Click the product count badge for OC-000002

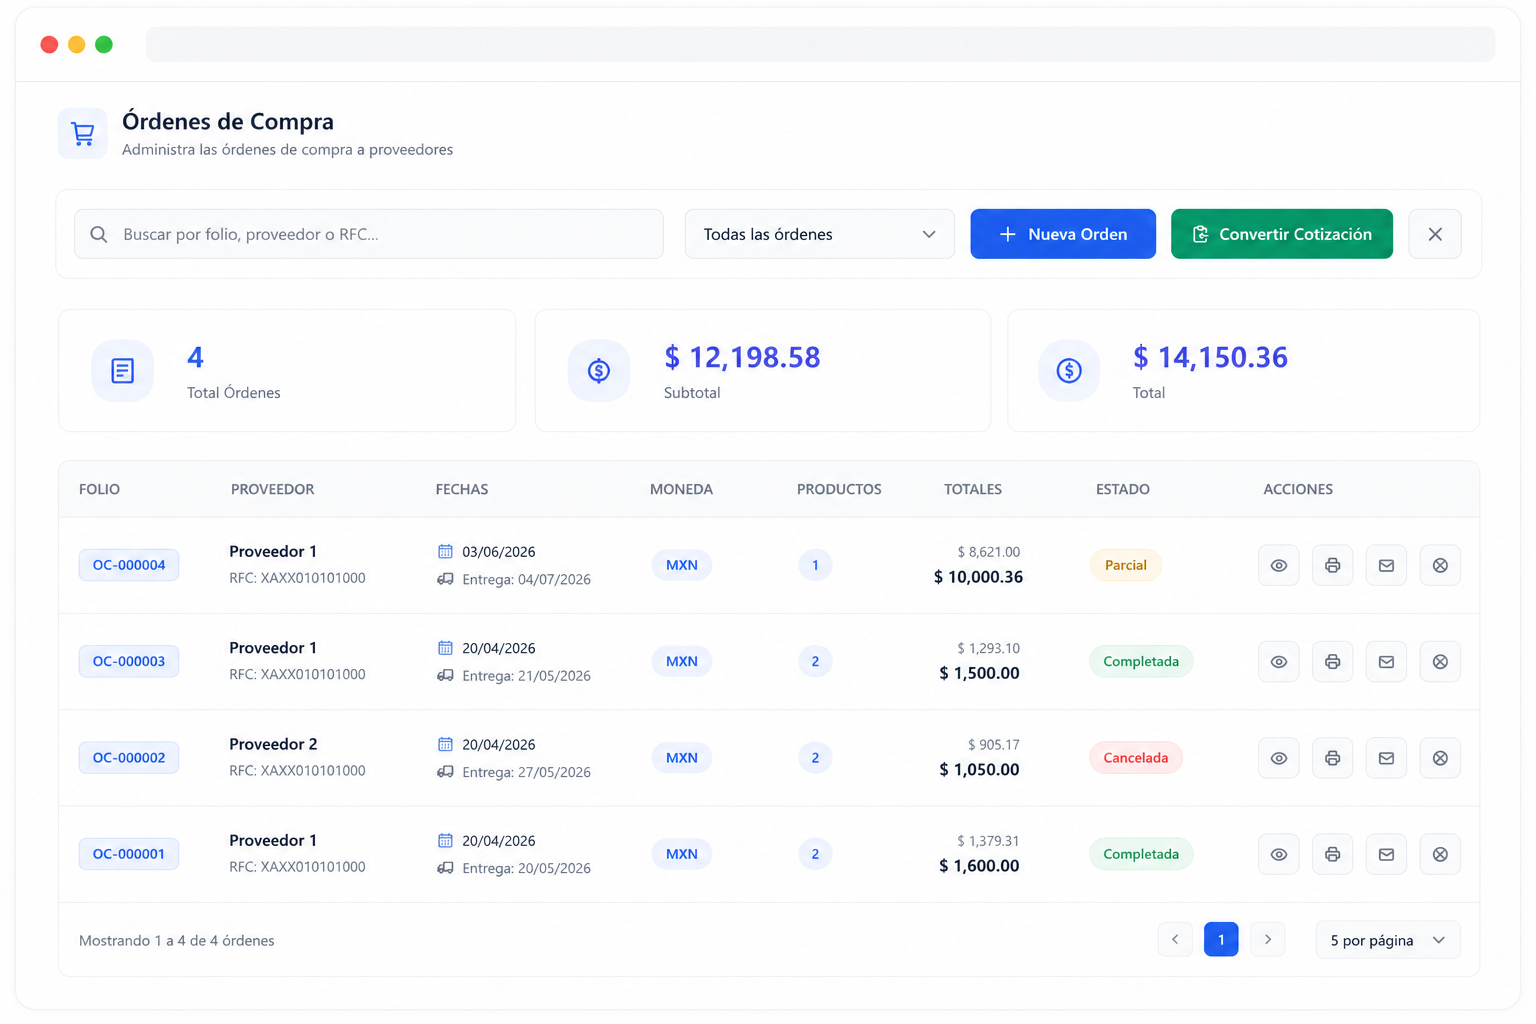point(815,758)
